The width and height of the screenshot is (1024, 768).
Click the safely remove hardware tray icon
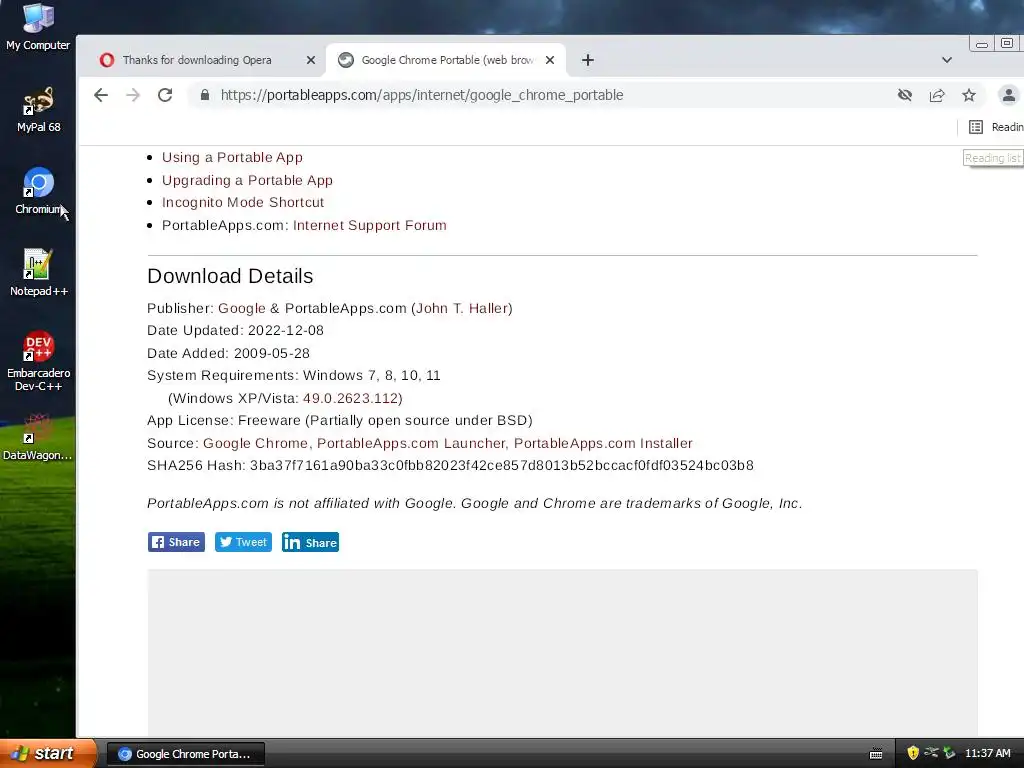point(949,754)
